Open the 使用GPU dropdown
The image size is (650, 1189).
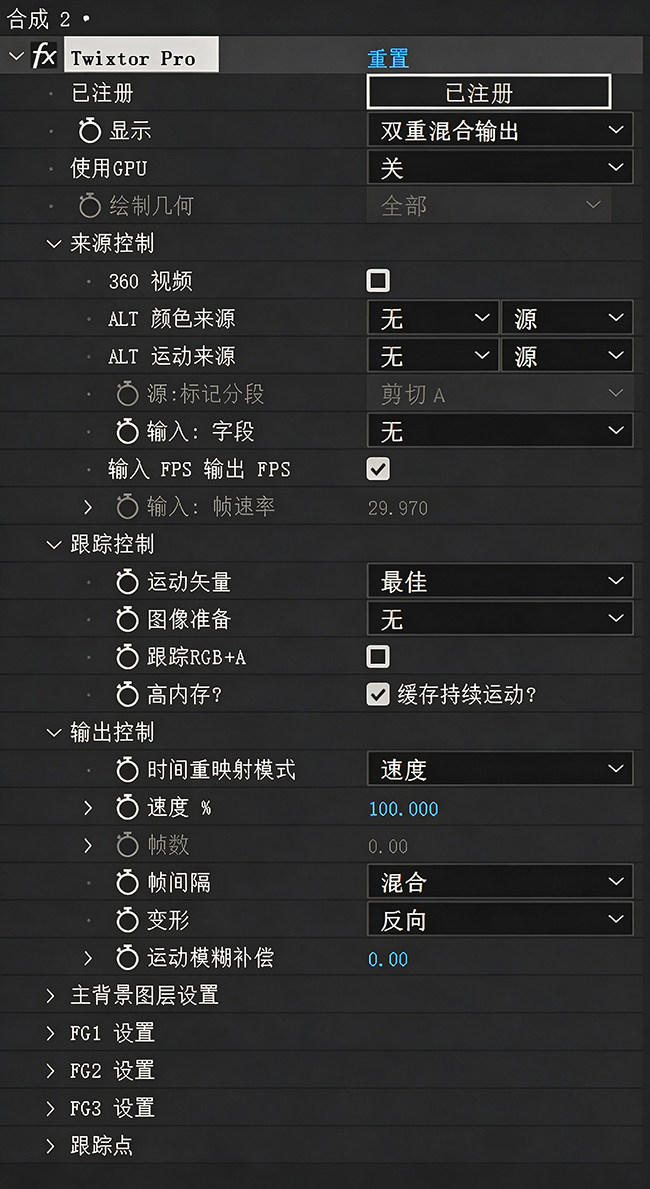pyautogui.click(x=501, y=167)
